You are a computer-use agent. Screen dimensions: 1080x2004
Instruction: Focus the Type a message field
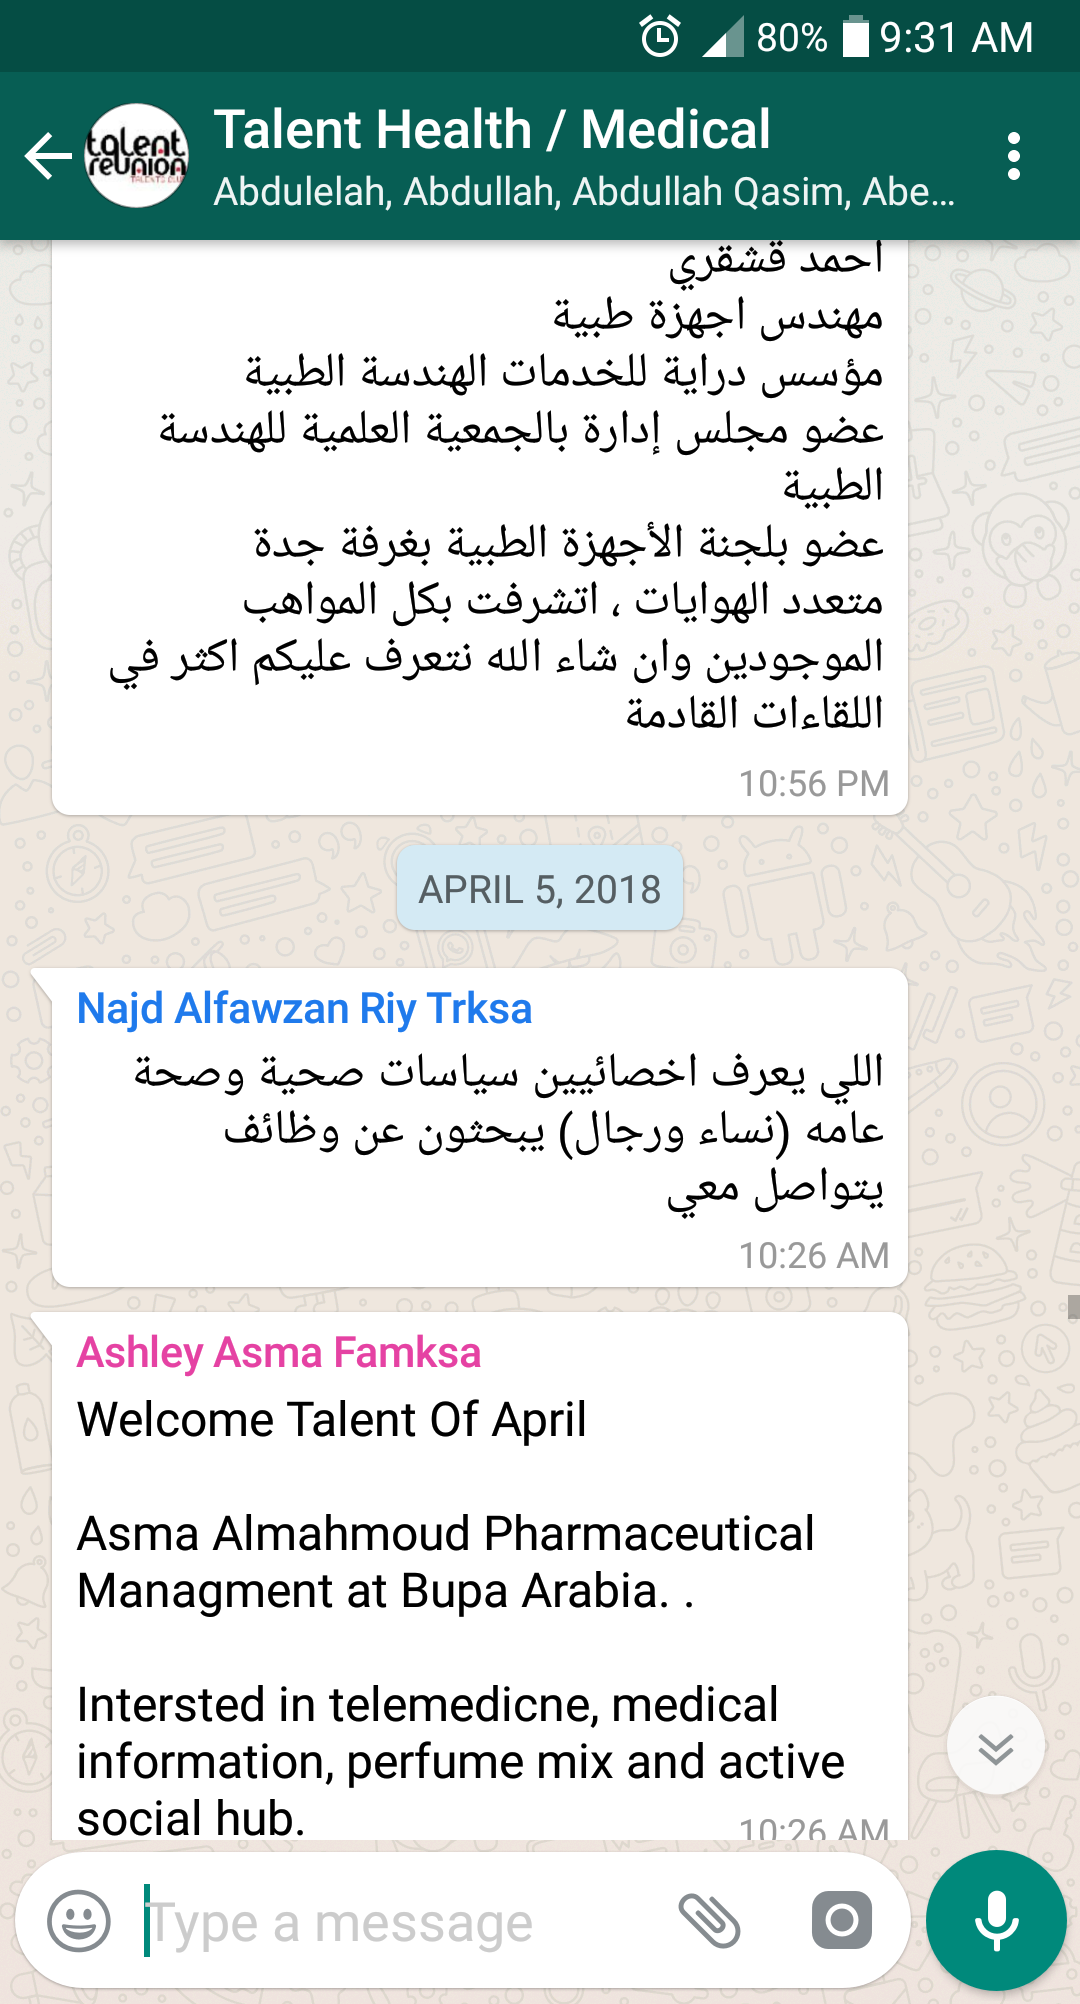pyautogui.click(x=400, y=1923)
